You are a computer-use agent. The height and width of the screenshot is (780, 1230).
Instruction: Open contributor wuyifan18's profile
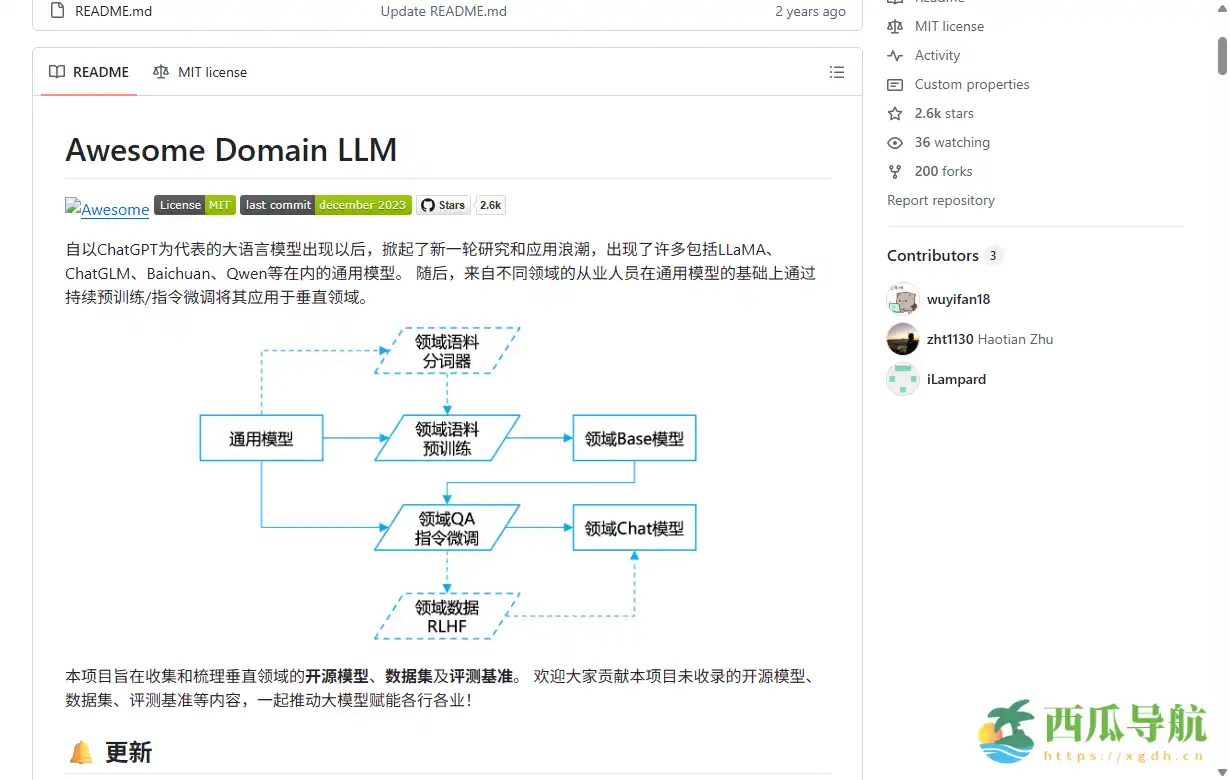click(958, 299)
